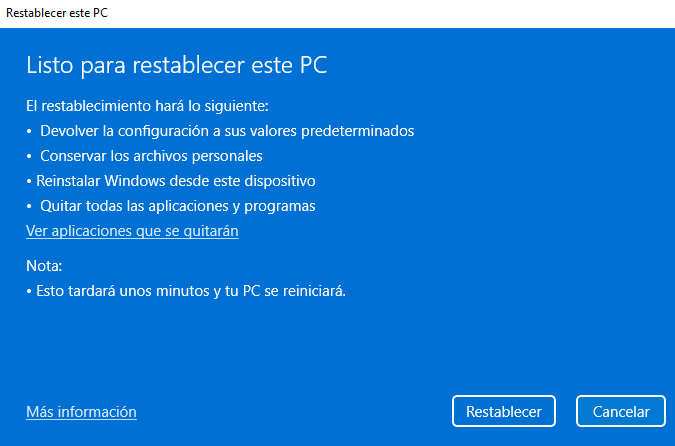Click the 'Nota:' label
The width and height of the screenshot is (675, 446).
pyautogui.click(x=44, y=266)
